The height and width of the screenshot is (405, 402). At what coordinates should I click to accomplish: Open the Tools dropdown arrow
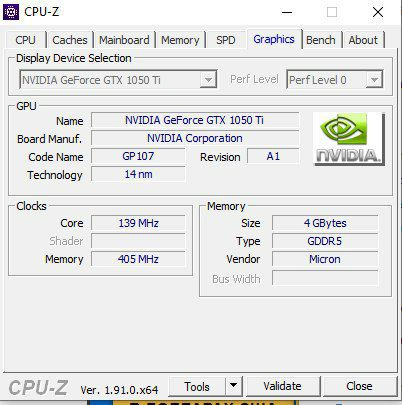[x=233, y=386]
